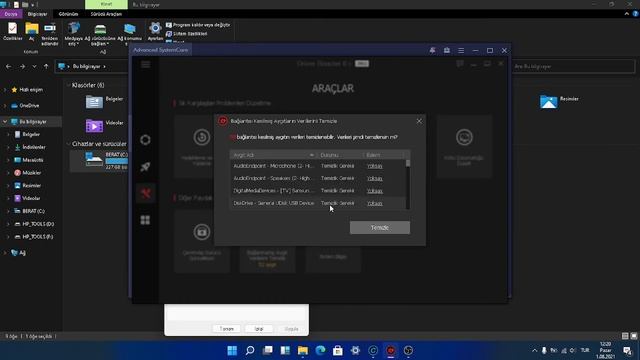640x360 pixels.
Task: Switch to the Görünüm ribbon tab
Action: click(68, 14)
